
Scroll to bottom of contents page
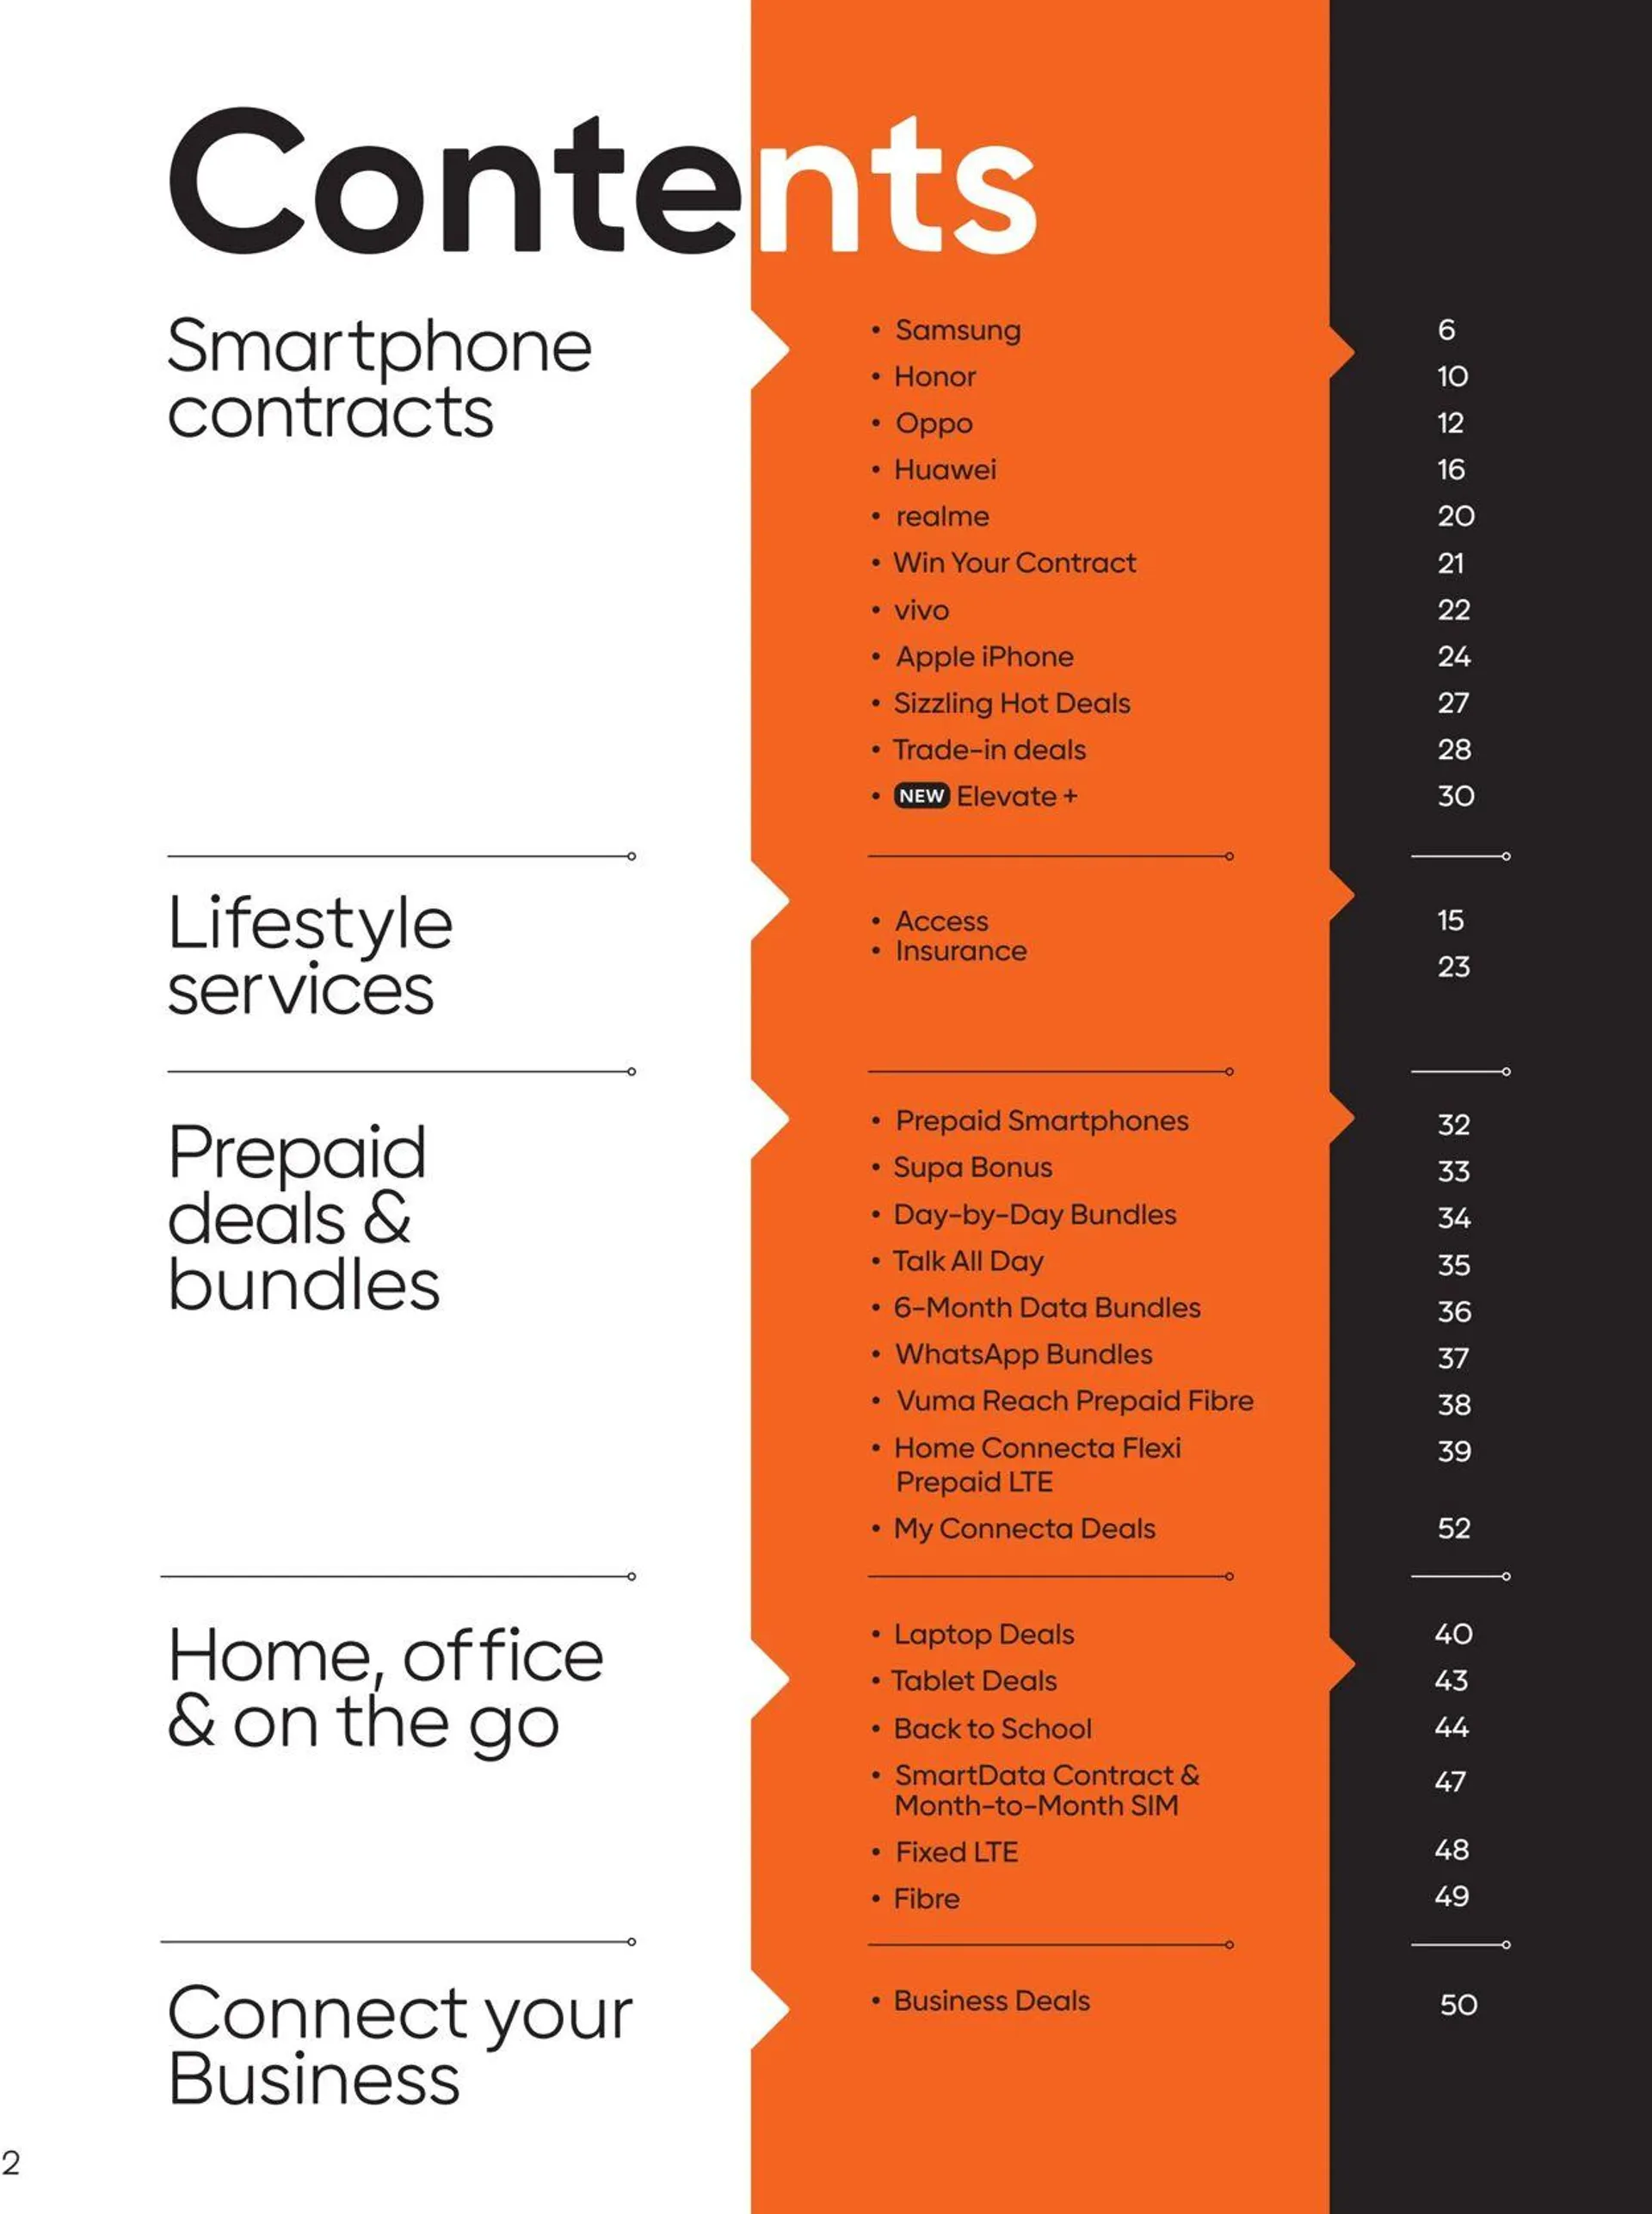coord(826,2169)
